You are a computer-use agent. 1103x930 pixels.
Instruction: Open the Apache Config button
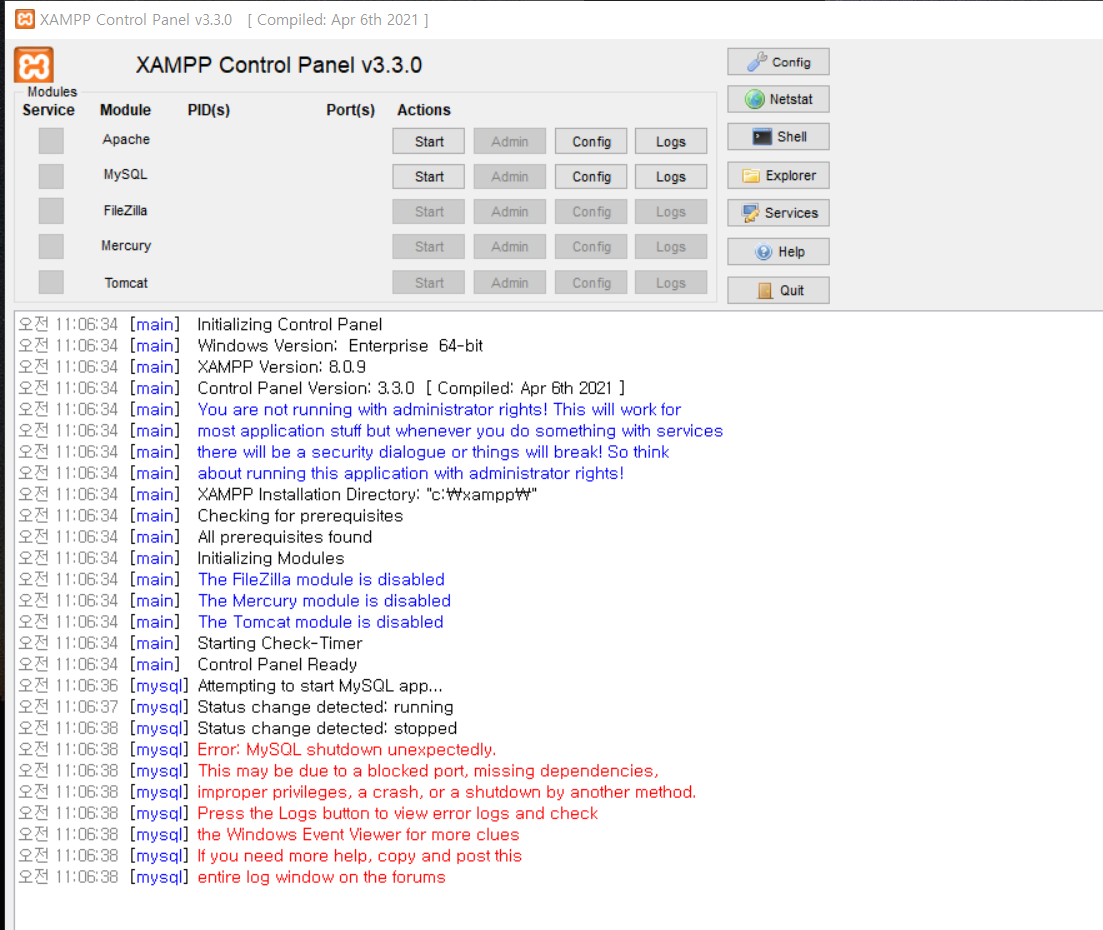click(591, 141)
